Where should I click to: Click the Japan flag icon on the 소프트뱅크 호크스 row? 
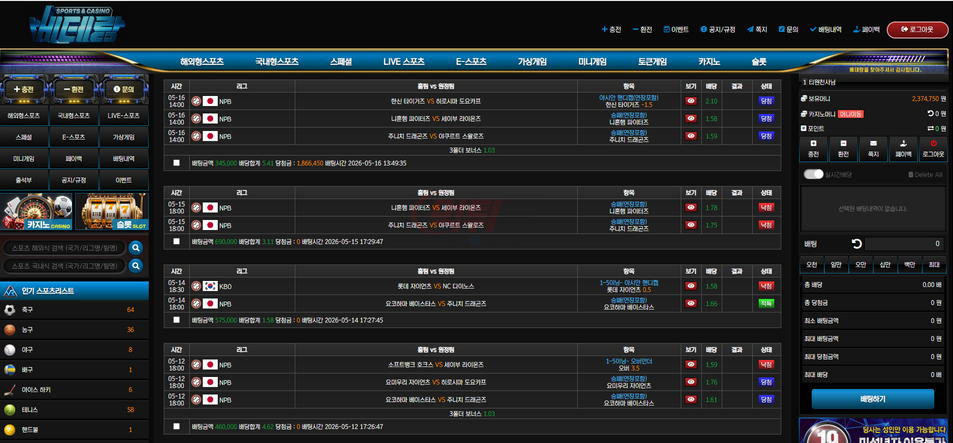point(210,365)
